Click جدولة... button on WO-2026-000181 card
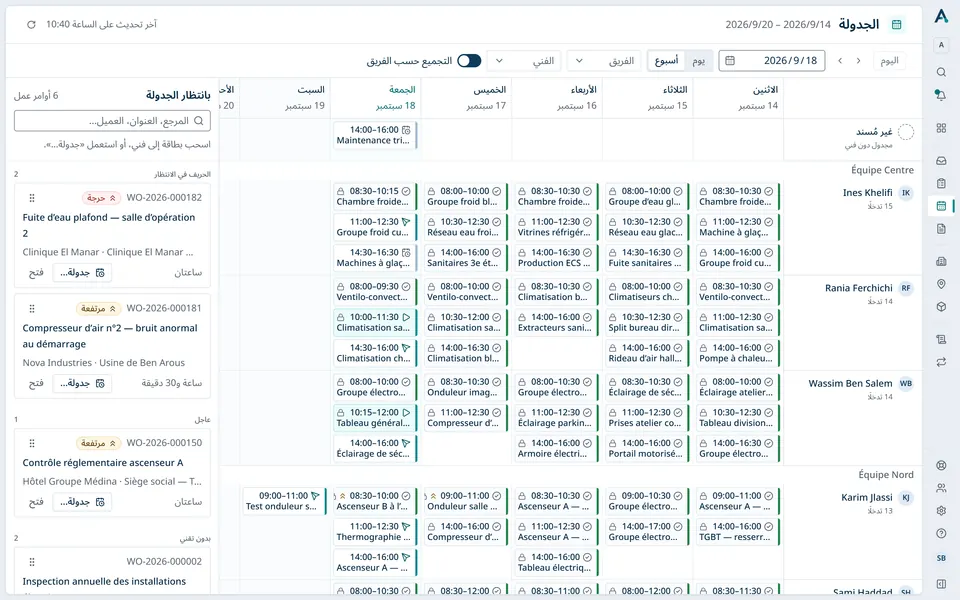Screen dimensions: 960x600 (x=82, y=383)
